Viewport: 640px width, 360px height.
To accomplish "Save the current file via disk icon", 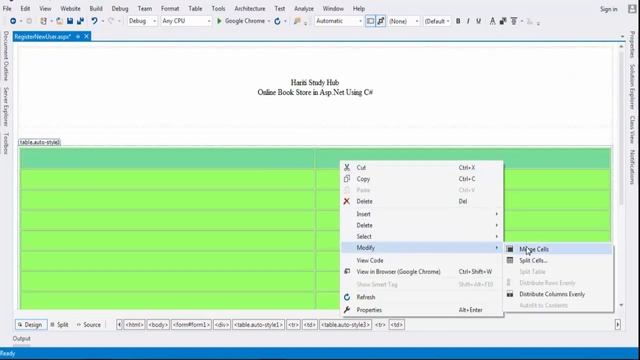I will 70,21.
